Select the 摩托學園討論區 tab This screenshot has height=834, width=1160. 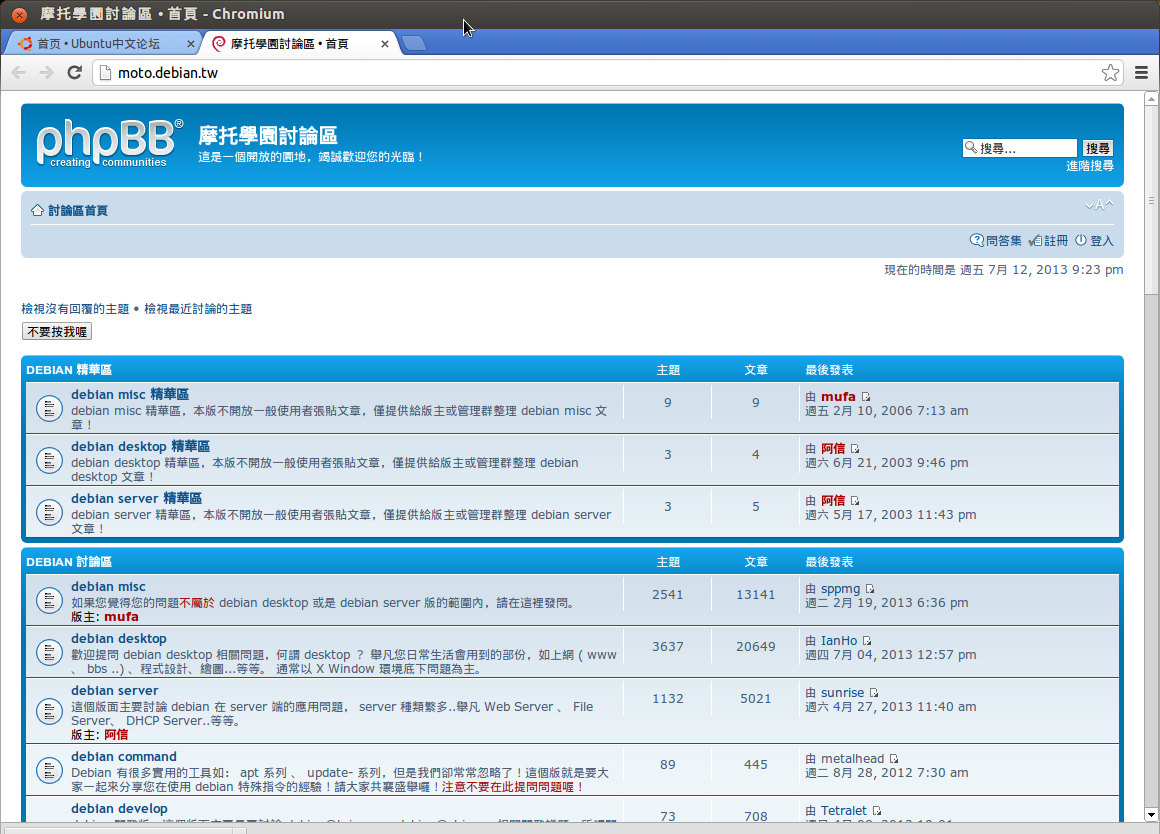[x=301, y=44]
